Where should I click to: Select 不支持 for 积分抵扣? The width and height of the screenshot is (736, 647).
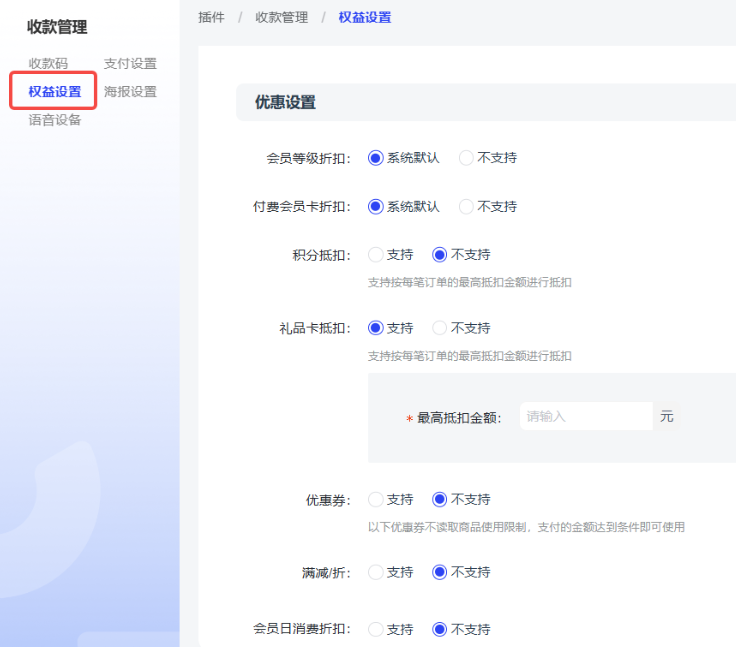[440, 255]
